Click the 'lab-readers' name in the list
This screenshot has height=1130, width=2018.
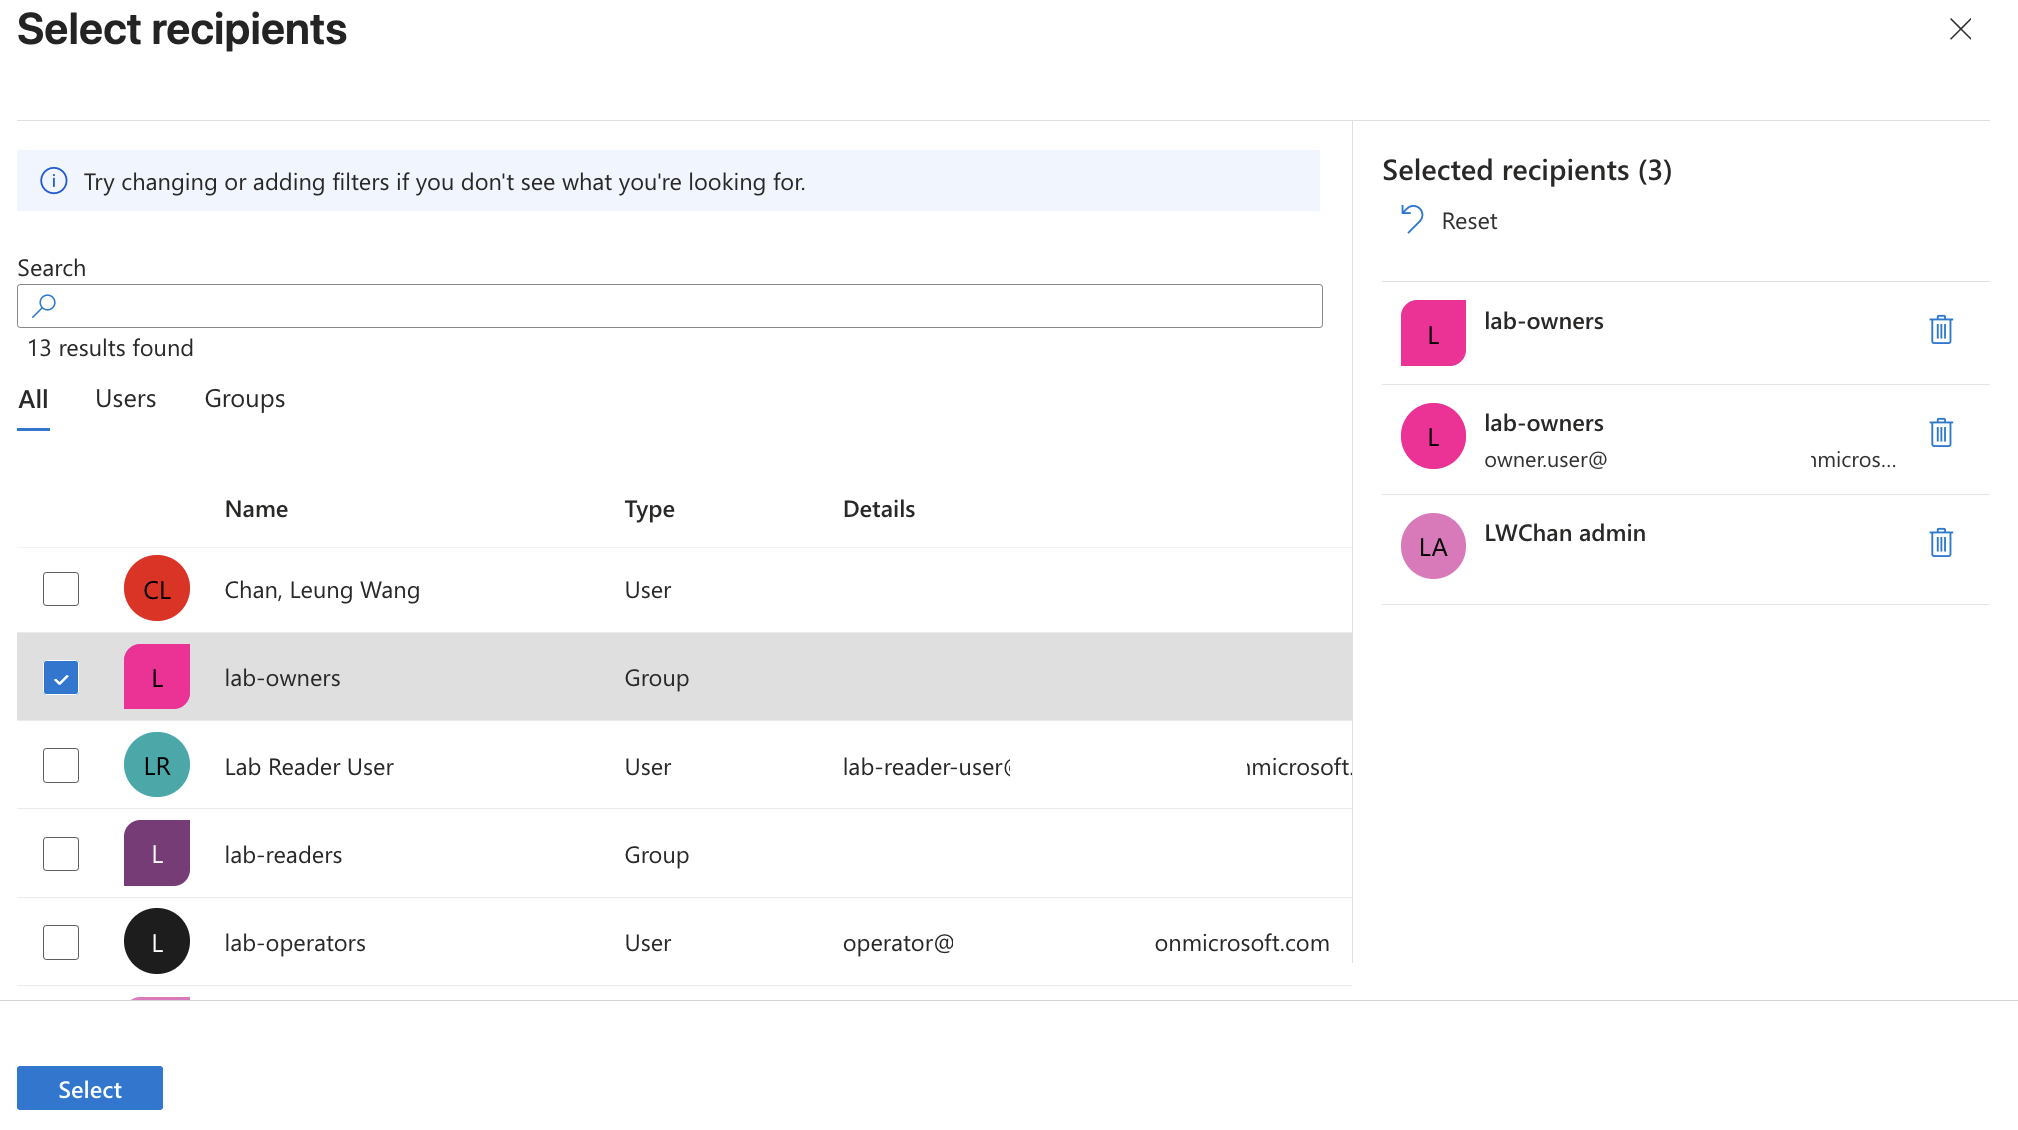283,855
